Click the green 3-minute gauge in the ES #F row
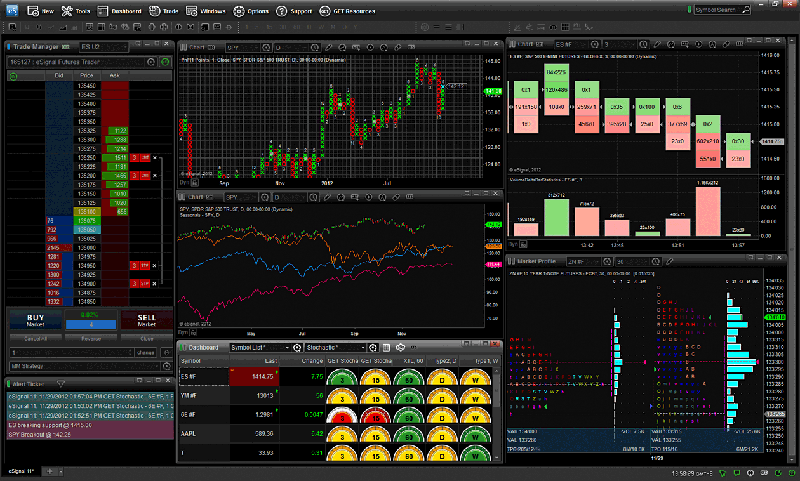 tap(342, 377)
